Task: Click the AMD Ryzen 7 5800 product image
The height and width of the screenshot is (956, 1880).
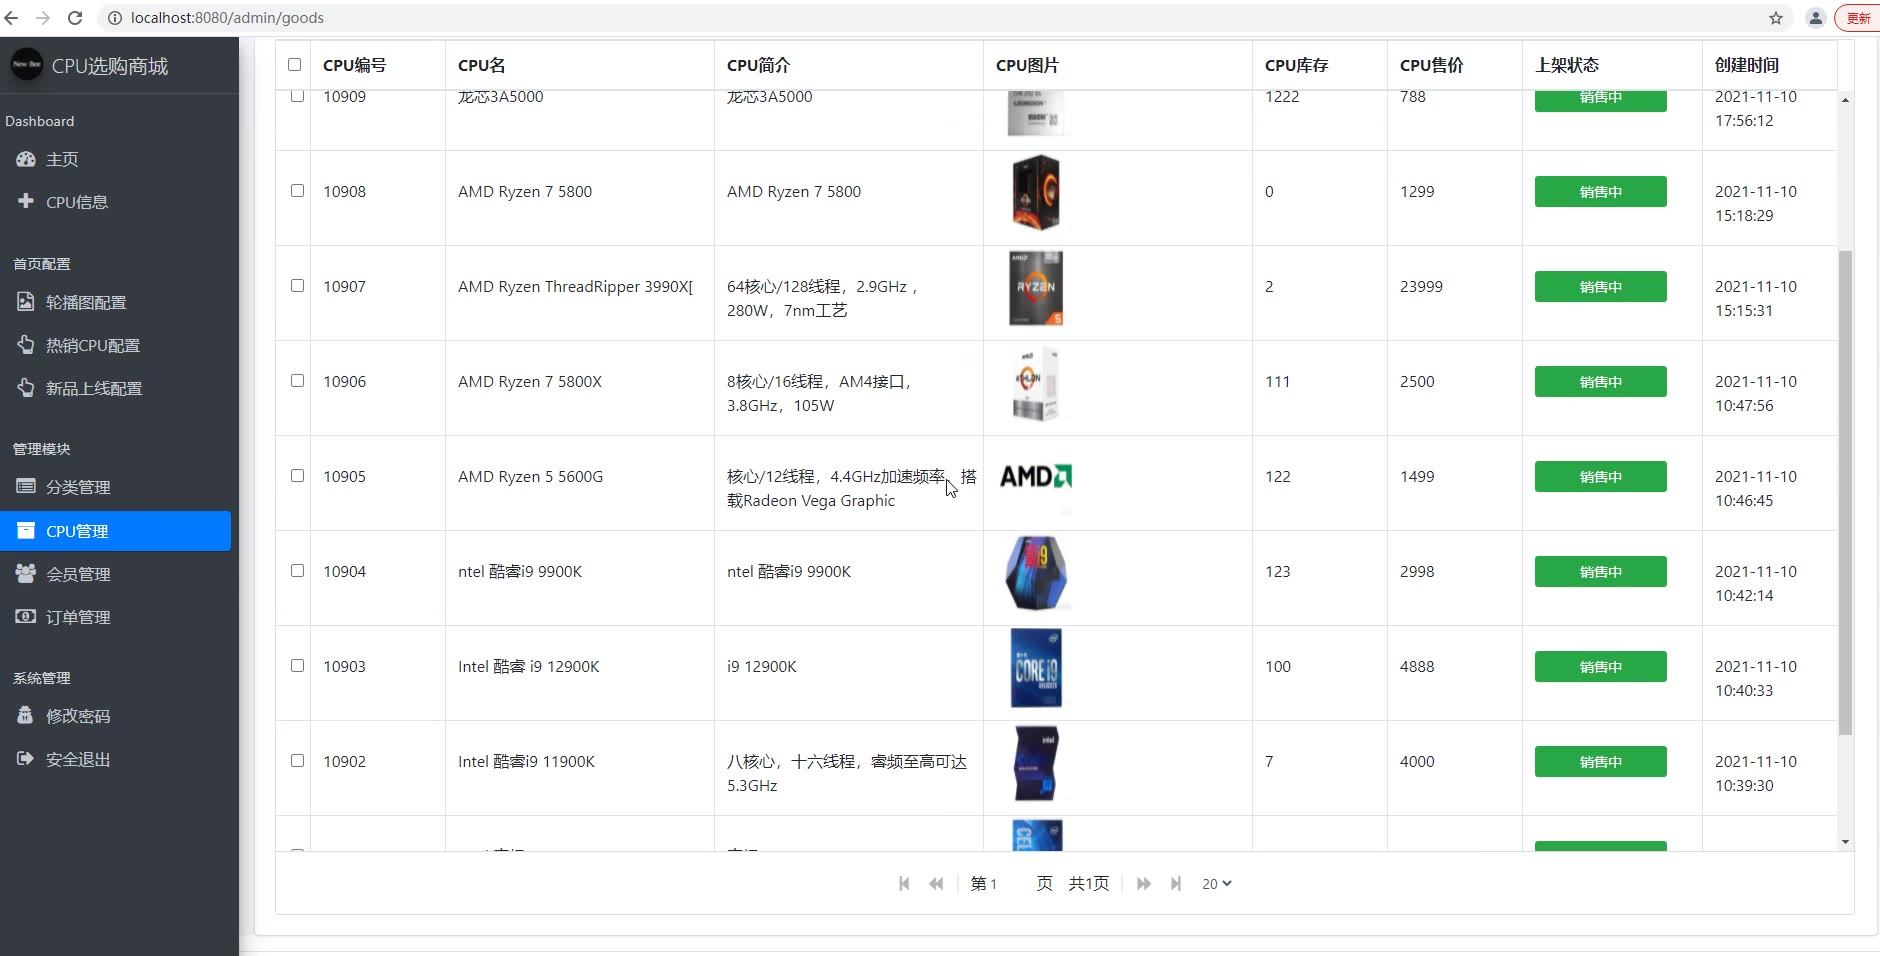Action: tap(1035, 192)
